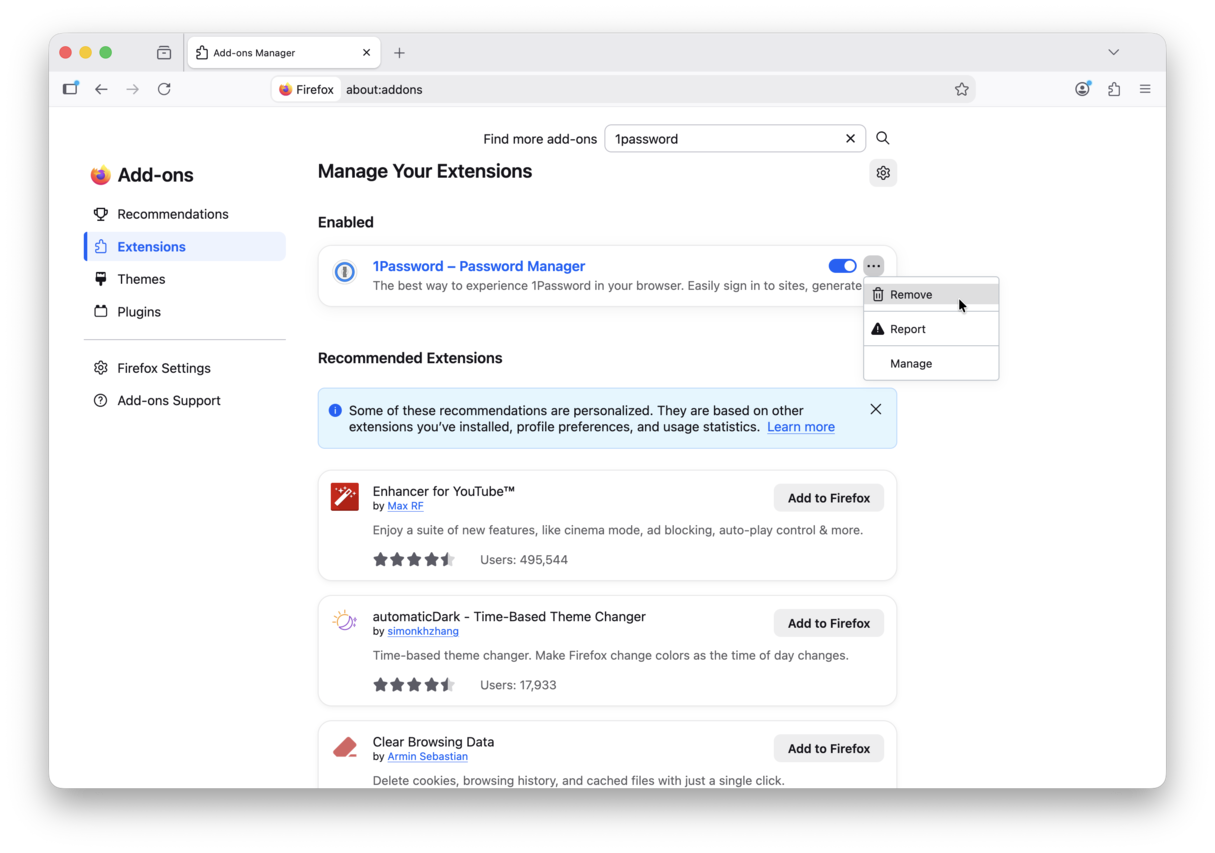
Task: Open the Firefox hamburger menu
Action: pyautogui.click(x=1145, y=89)
